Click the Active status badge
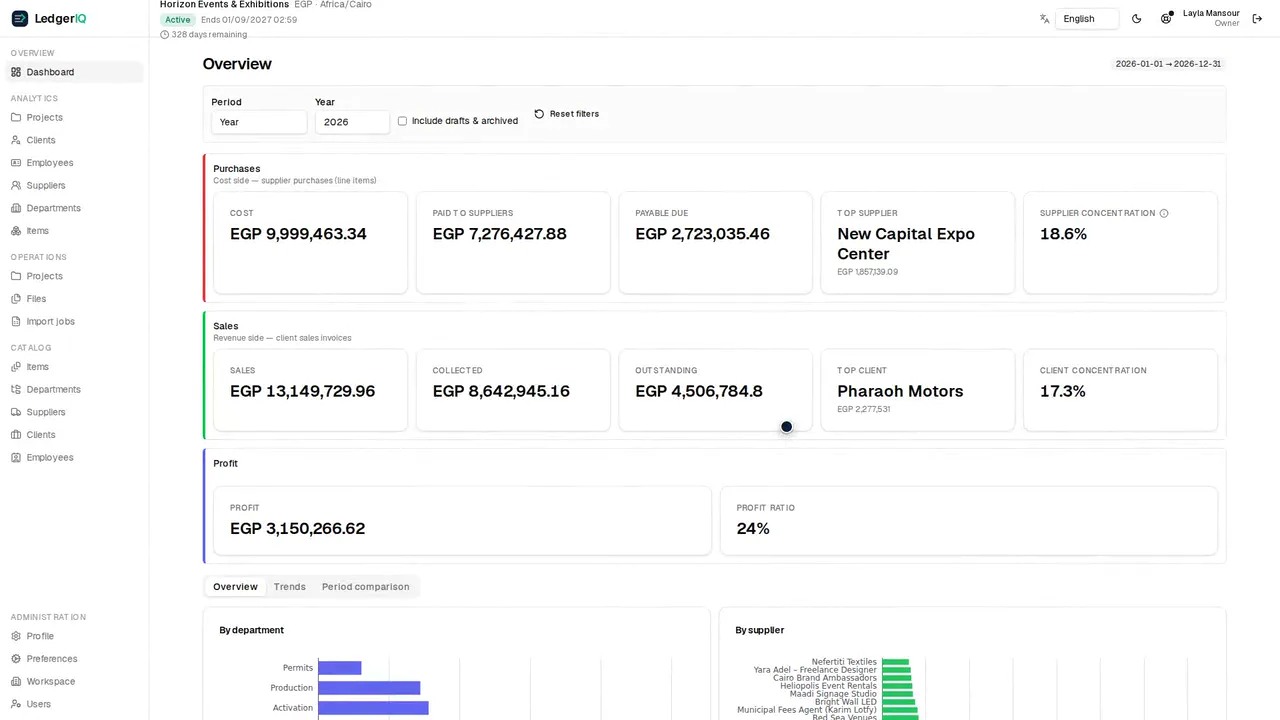 click(x=178, y=20)
